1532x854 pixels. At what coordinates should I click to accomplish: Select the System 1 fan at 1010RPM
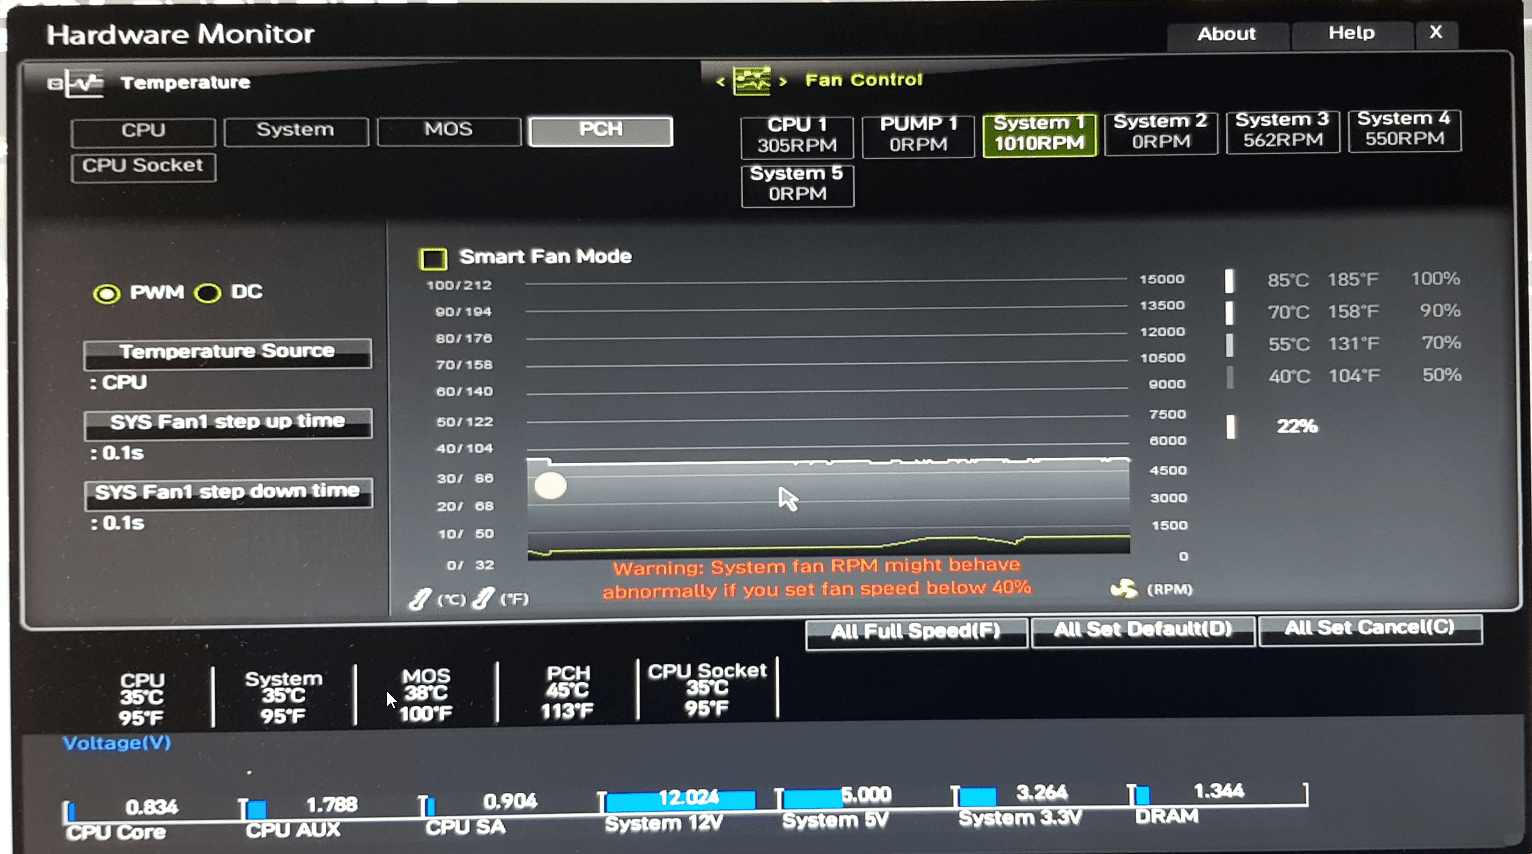point(1039,133)
